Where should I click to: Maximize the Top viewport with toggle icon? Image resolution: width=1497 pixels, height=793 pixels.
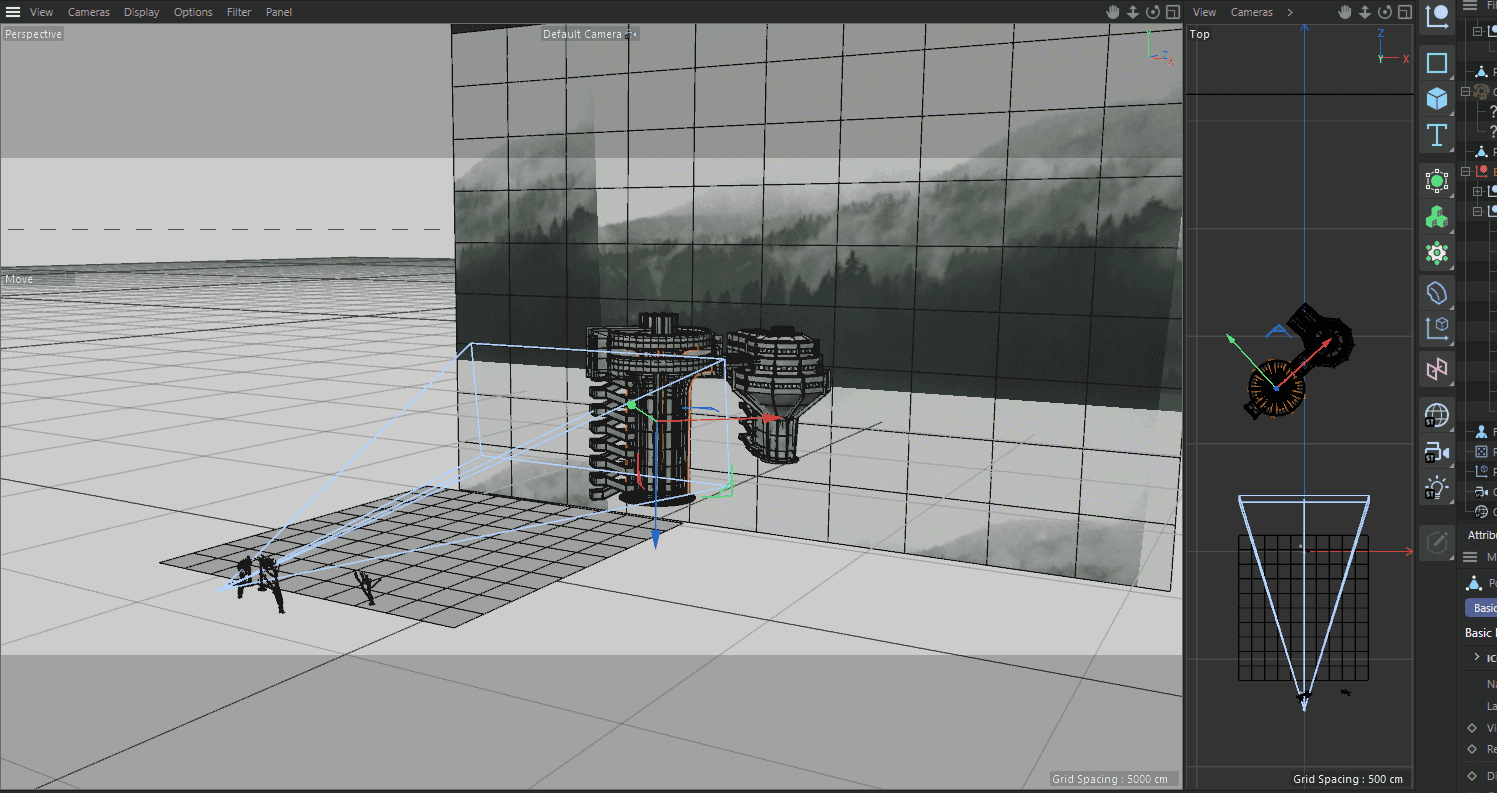[1406, 12]
